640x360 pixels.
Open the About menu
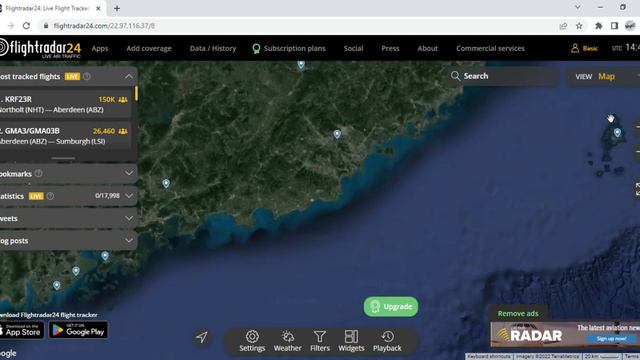[x=427, y=48]
